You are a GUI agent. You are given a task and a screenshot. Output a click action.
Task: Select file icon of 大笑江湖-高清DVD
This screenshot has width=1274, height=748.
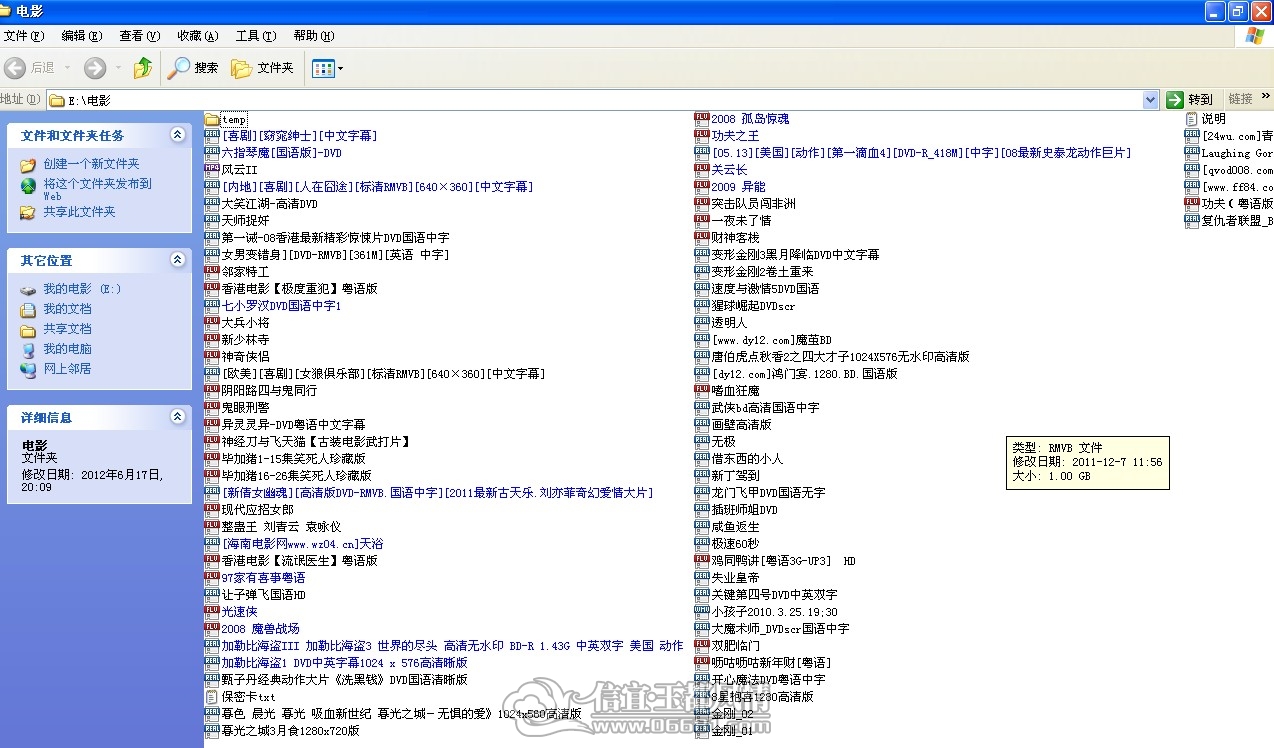pos(212,204)
